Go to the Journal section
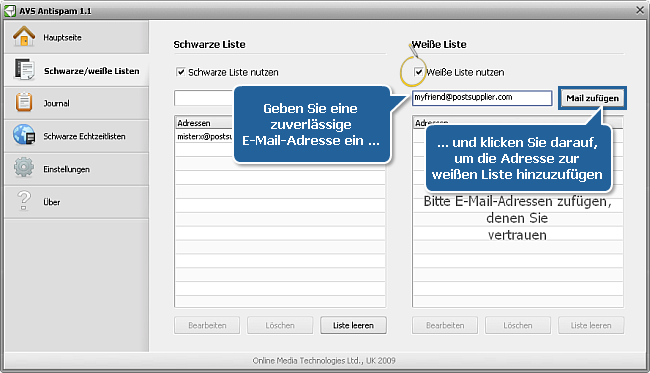The height and width of the screenshot is (373, 650). [77, 103]
